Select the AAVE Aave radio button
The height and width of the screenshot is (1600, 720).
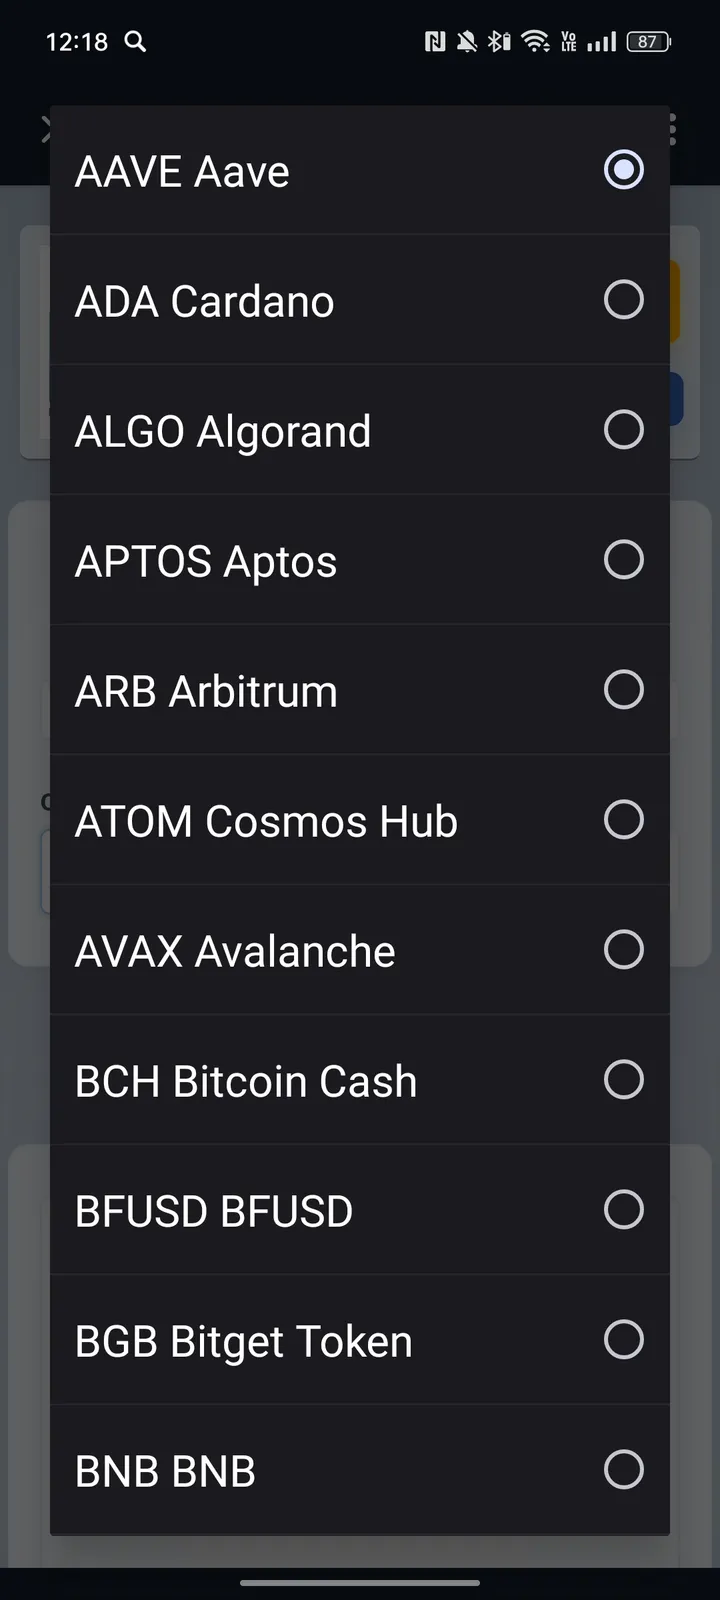pyautogui.click(x=623, y=170)
